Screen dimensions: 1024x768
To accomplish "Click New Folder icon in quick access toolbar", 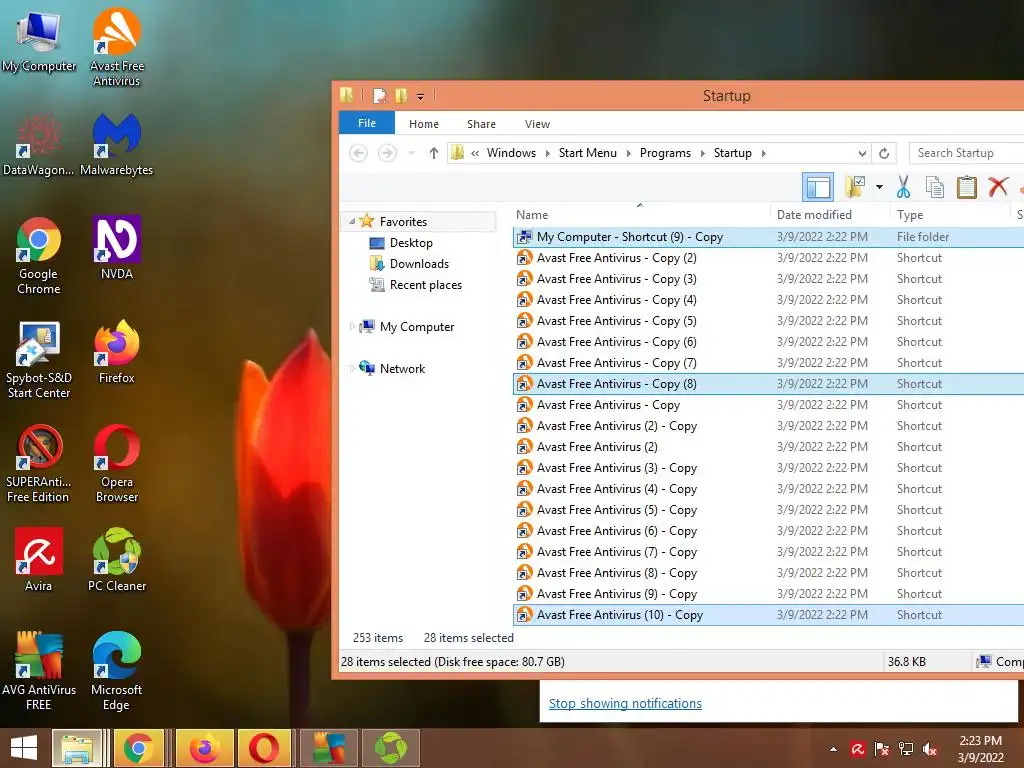I will click(401, 96).
